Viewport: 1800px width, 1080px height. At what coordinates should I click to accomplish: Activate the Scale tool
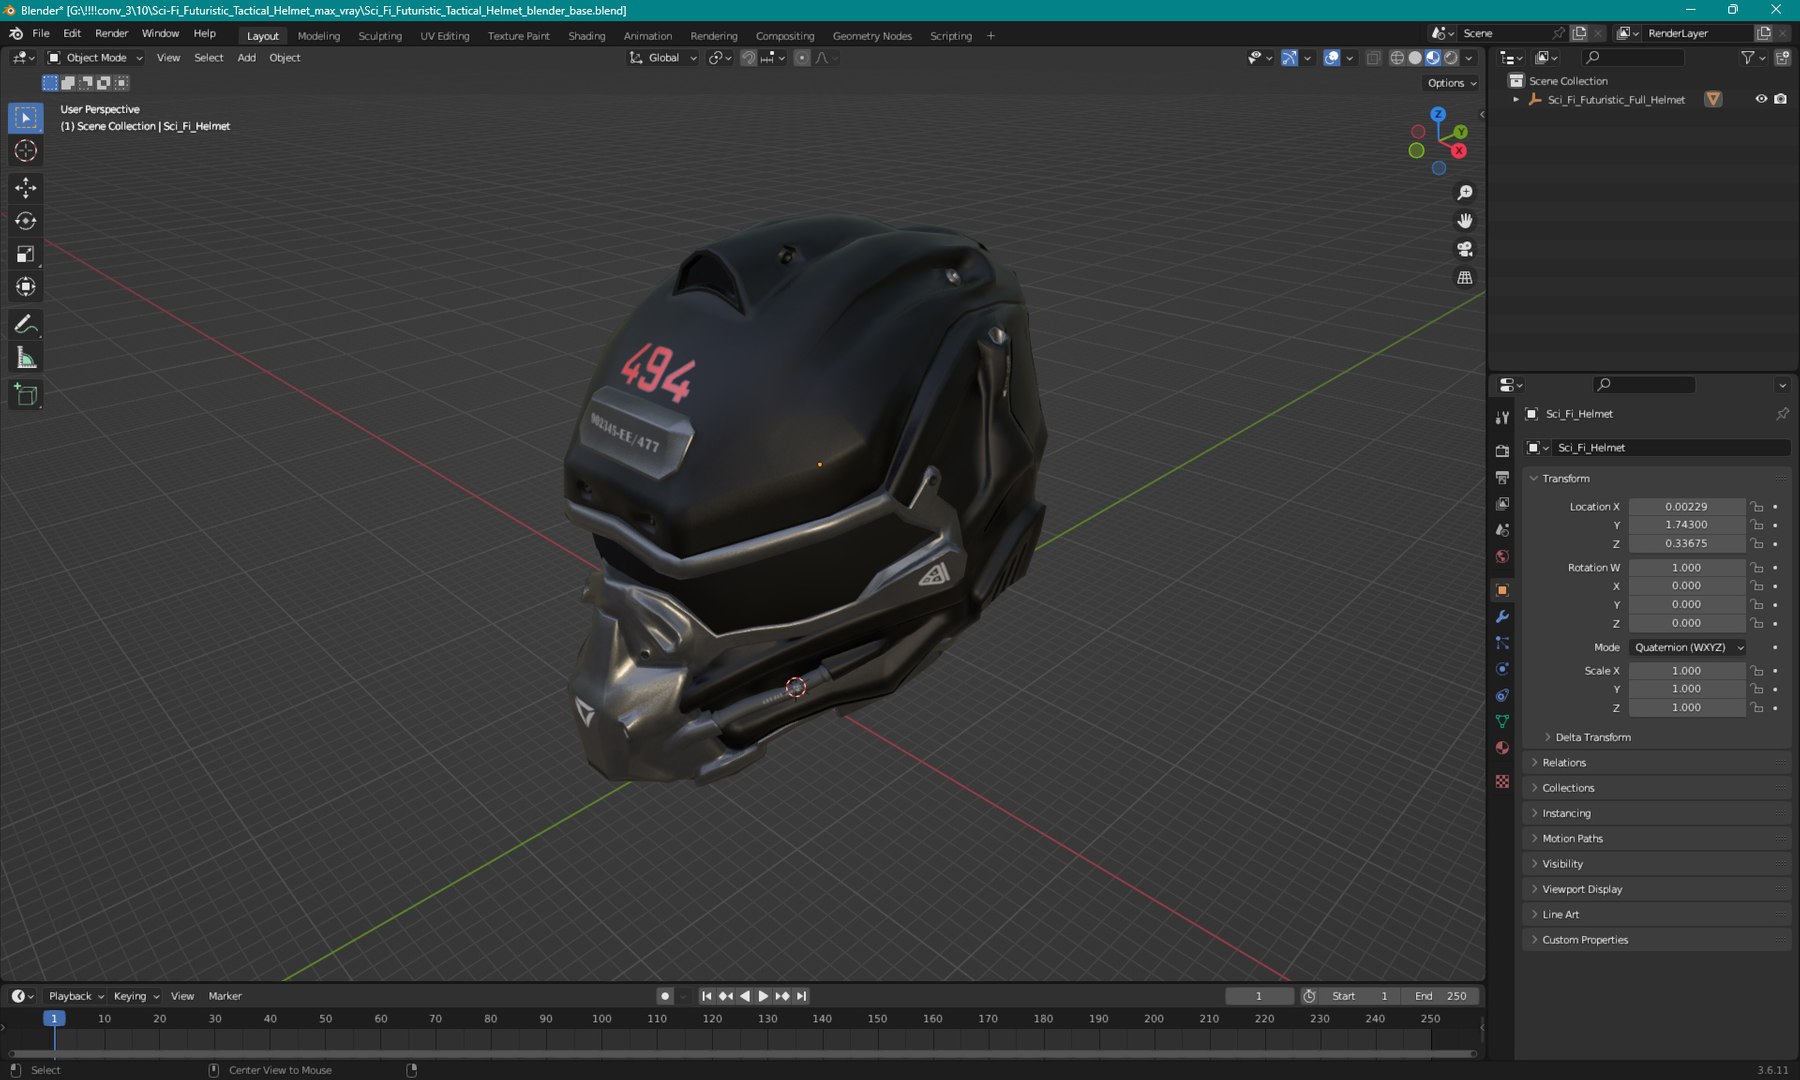[x=26, y=254]
